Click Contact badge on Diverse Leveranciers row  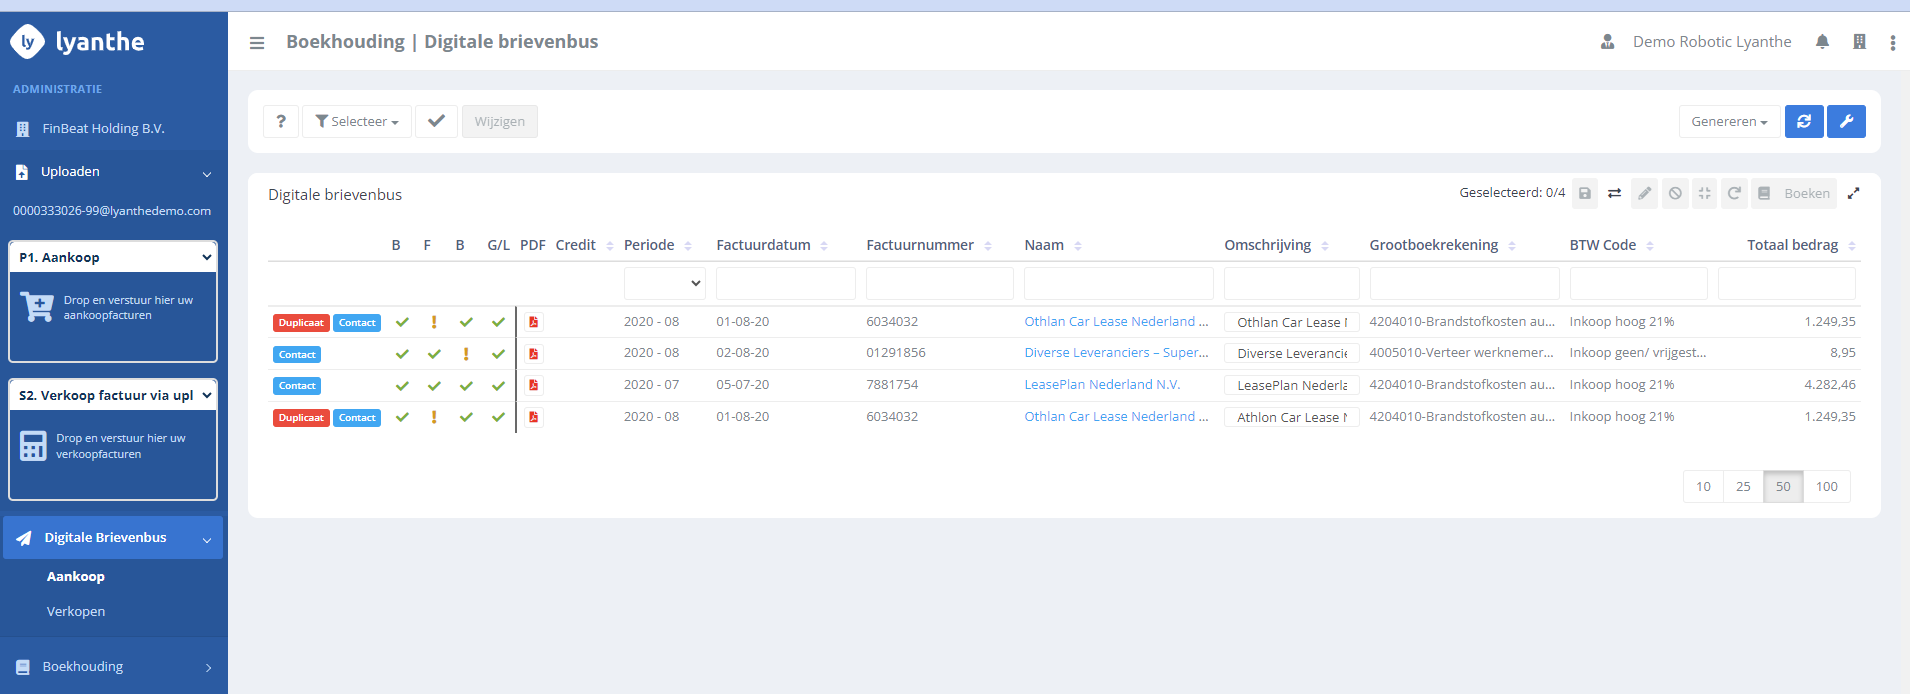297,355
